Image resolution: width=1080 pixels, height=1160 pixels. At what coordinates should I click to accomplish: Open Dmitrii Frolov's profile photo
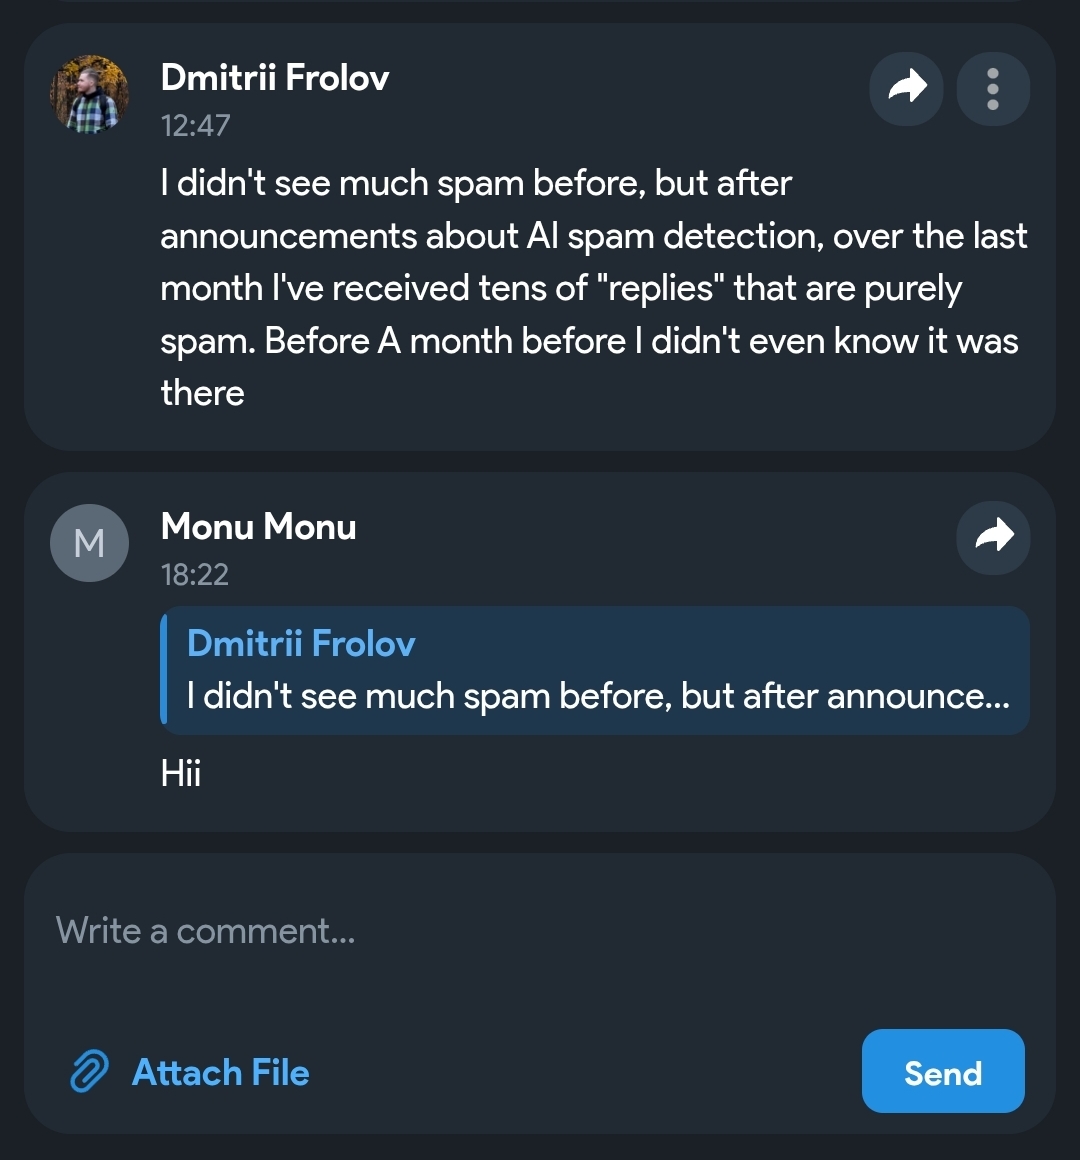click(x=89, y=94)
